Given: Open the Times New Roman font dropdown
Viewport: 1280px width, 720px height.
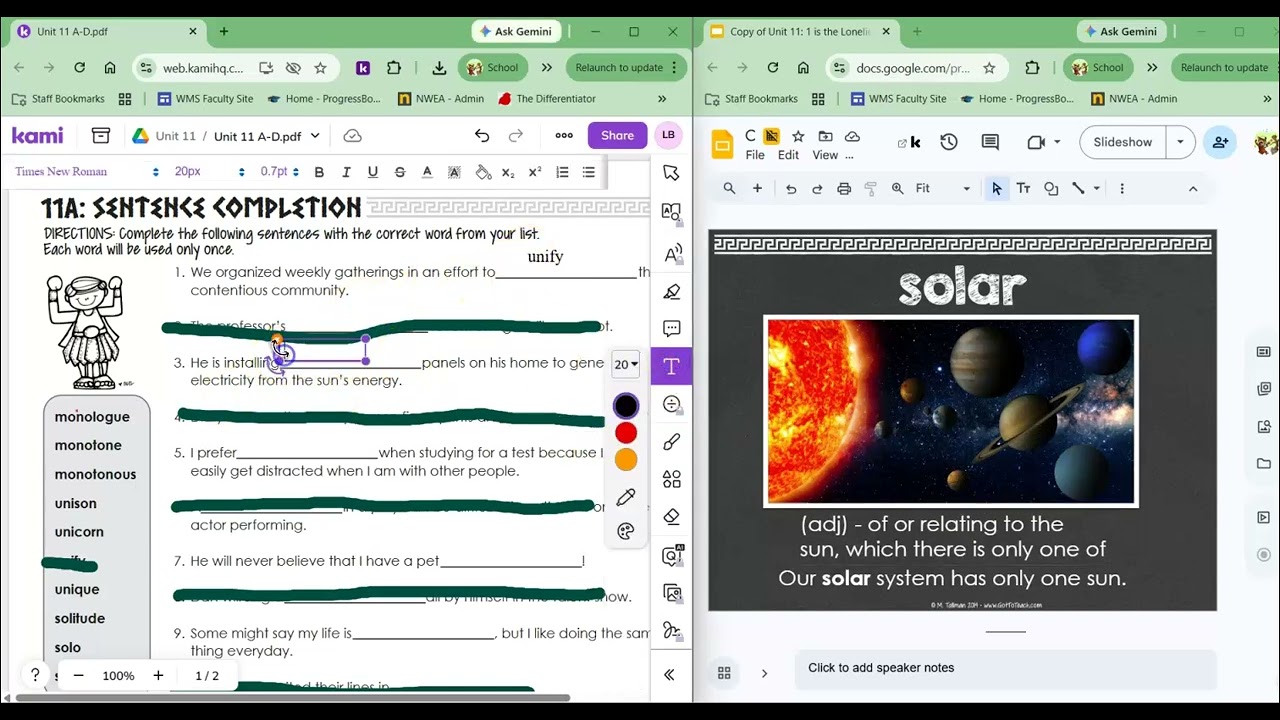Looking at the screenshot, I should [x=86, y=172].
